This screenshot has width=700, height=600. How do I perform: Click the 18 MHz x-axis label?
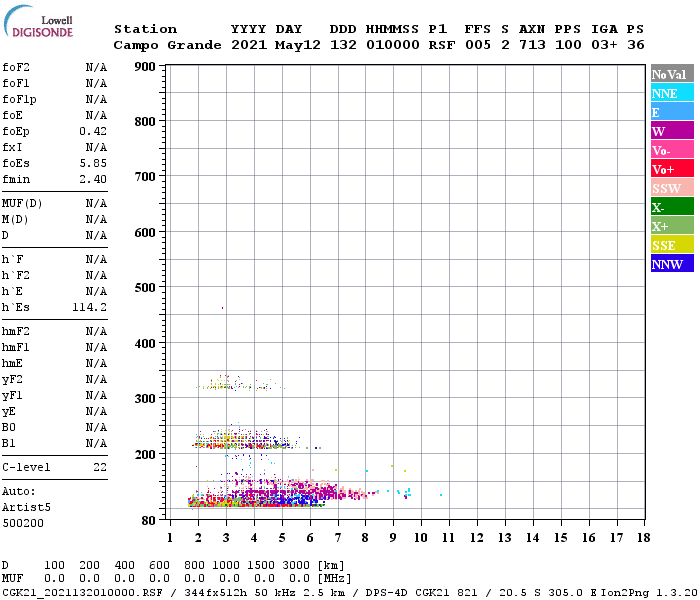(644, 538)
